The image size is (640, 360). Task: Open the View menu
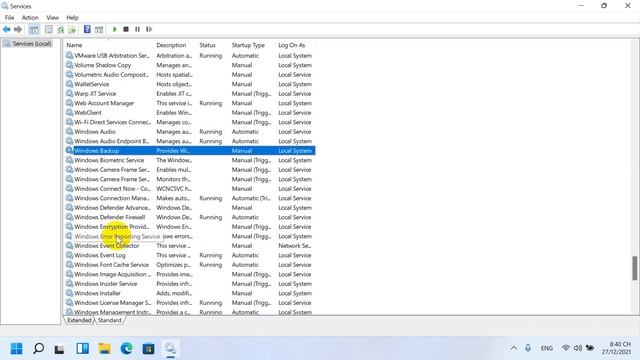[x=52, y=18]
